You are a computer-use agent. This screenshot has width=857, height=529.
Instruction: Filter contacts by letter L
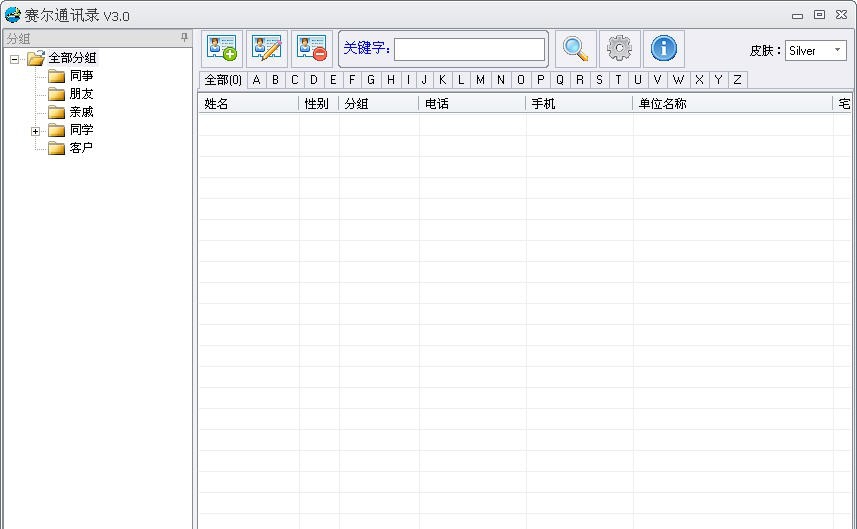coord(461,80)
